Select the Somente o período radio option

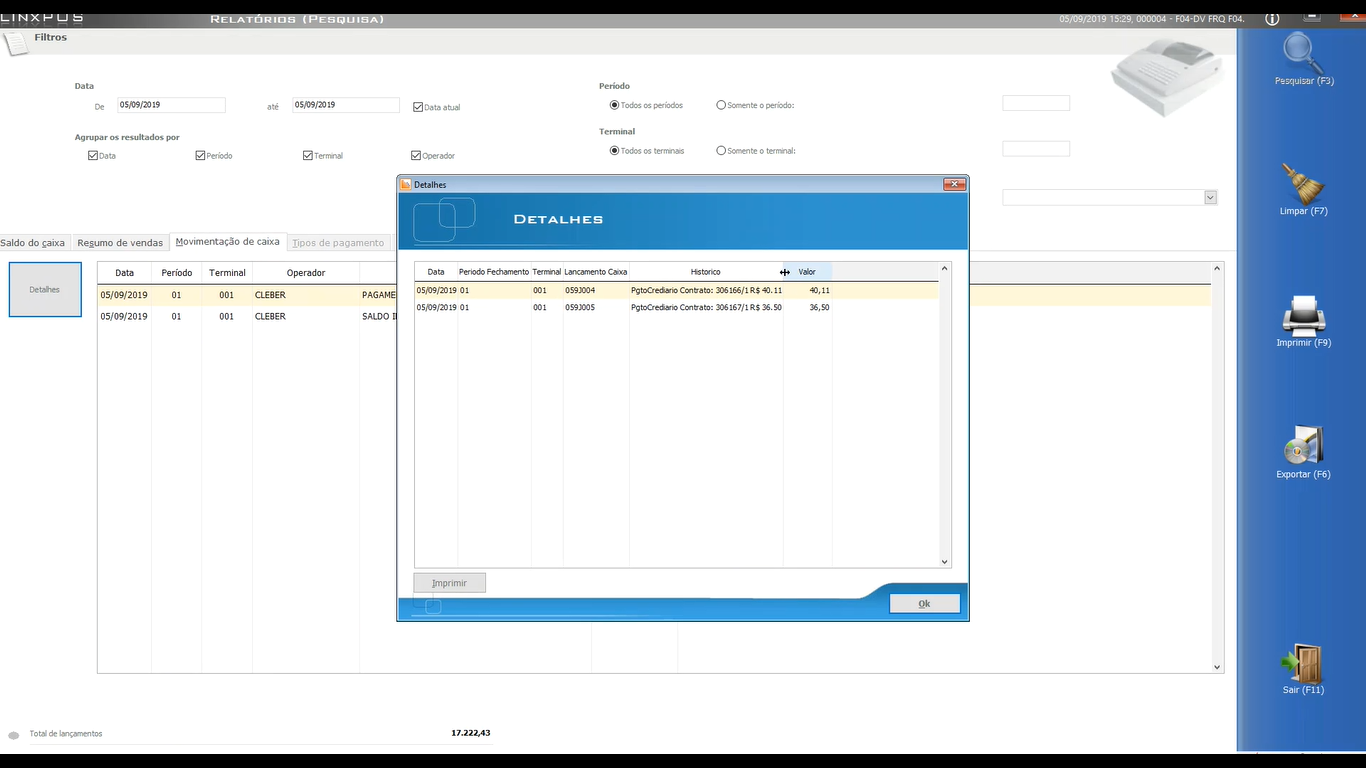click(x=721, y=105)
